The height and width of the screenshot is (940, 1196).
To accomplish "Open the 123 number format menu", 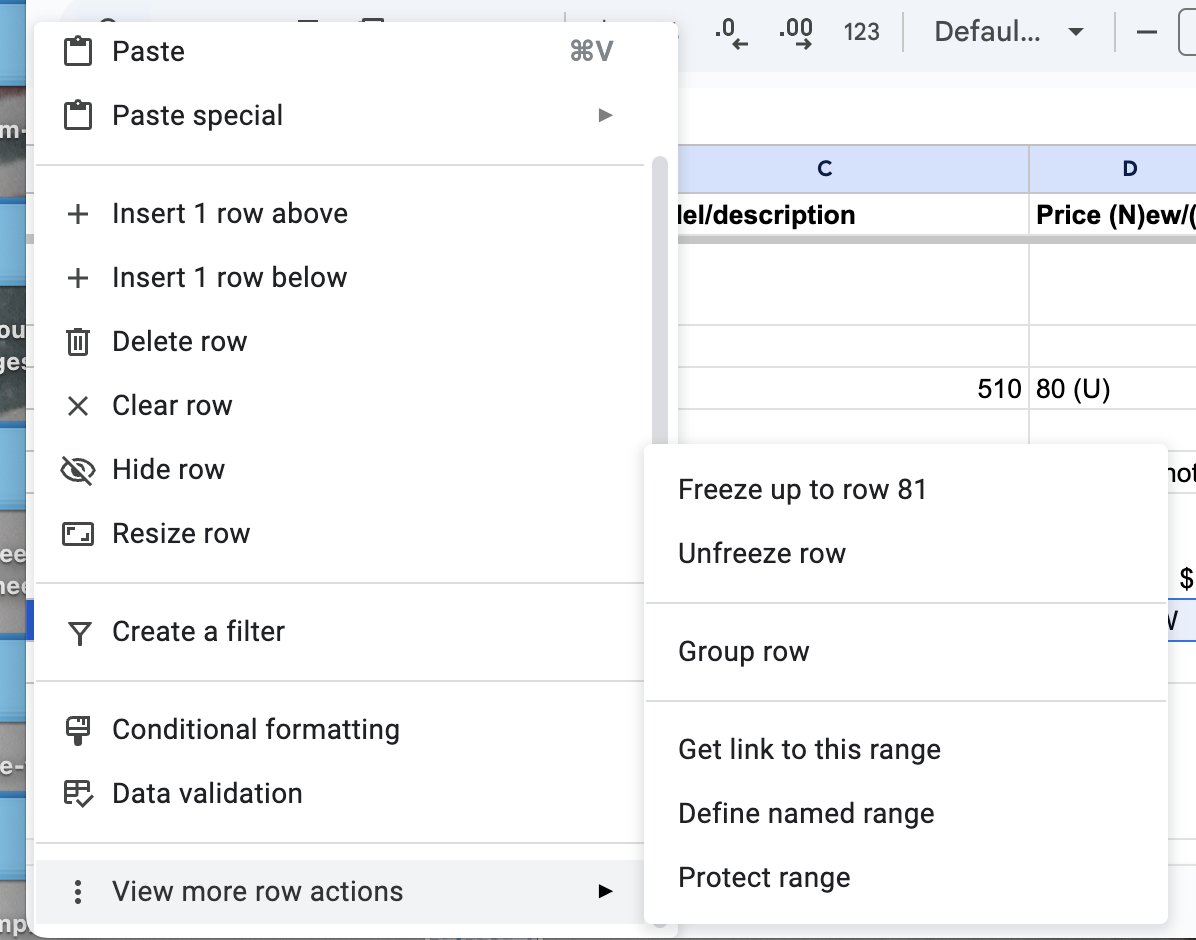I will point(861,32).
